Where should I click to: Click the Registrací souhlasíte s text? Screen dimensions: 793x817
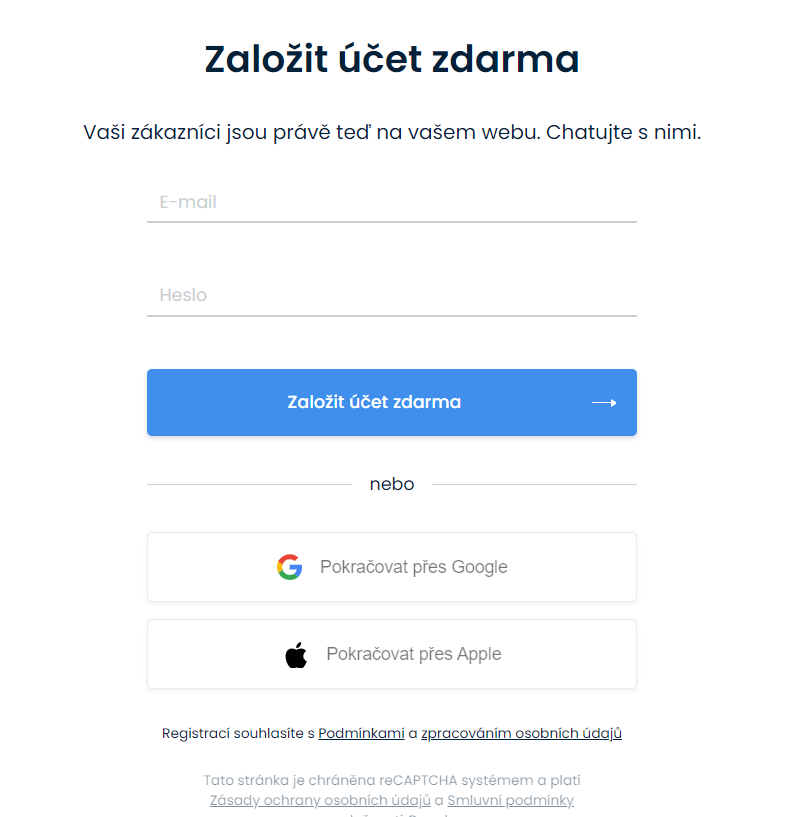[x=238, y=733]
